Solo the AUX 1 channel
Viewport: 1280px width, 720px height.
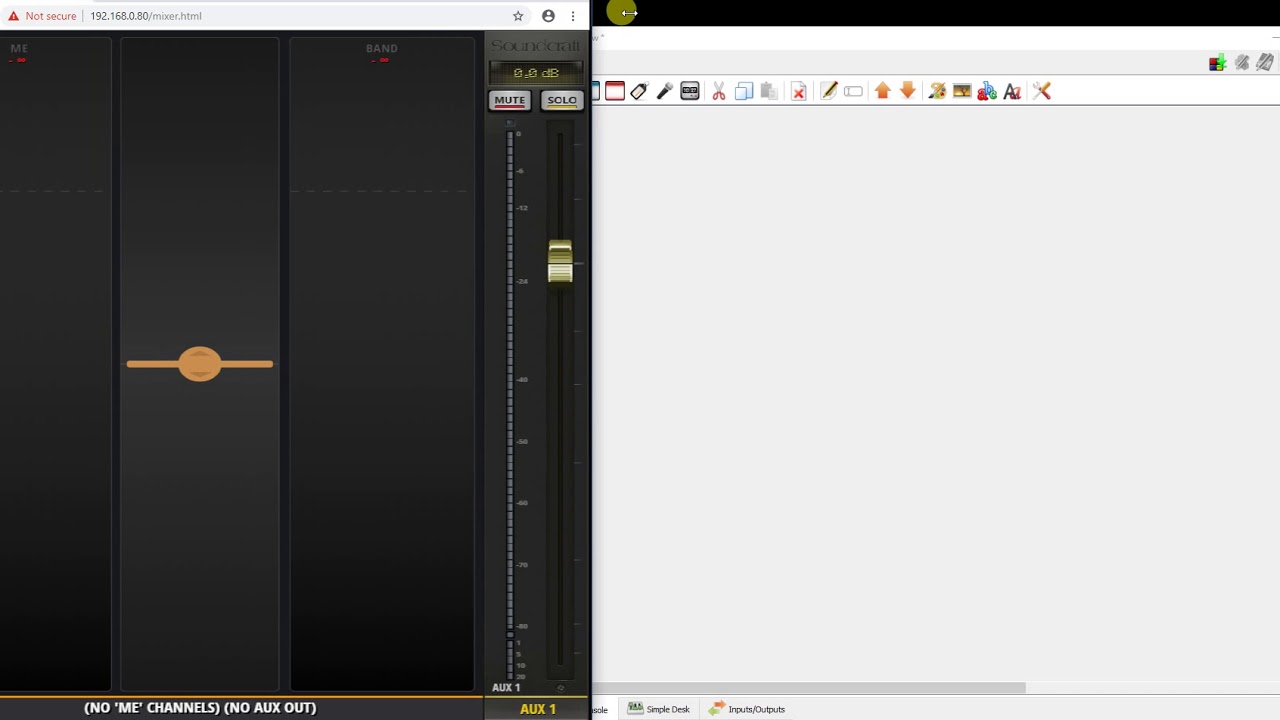[x=561, y=100]
